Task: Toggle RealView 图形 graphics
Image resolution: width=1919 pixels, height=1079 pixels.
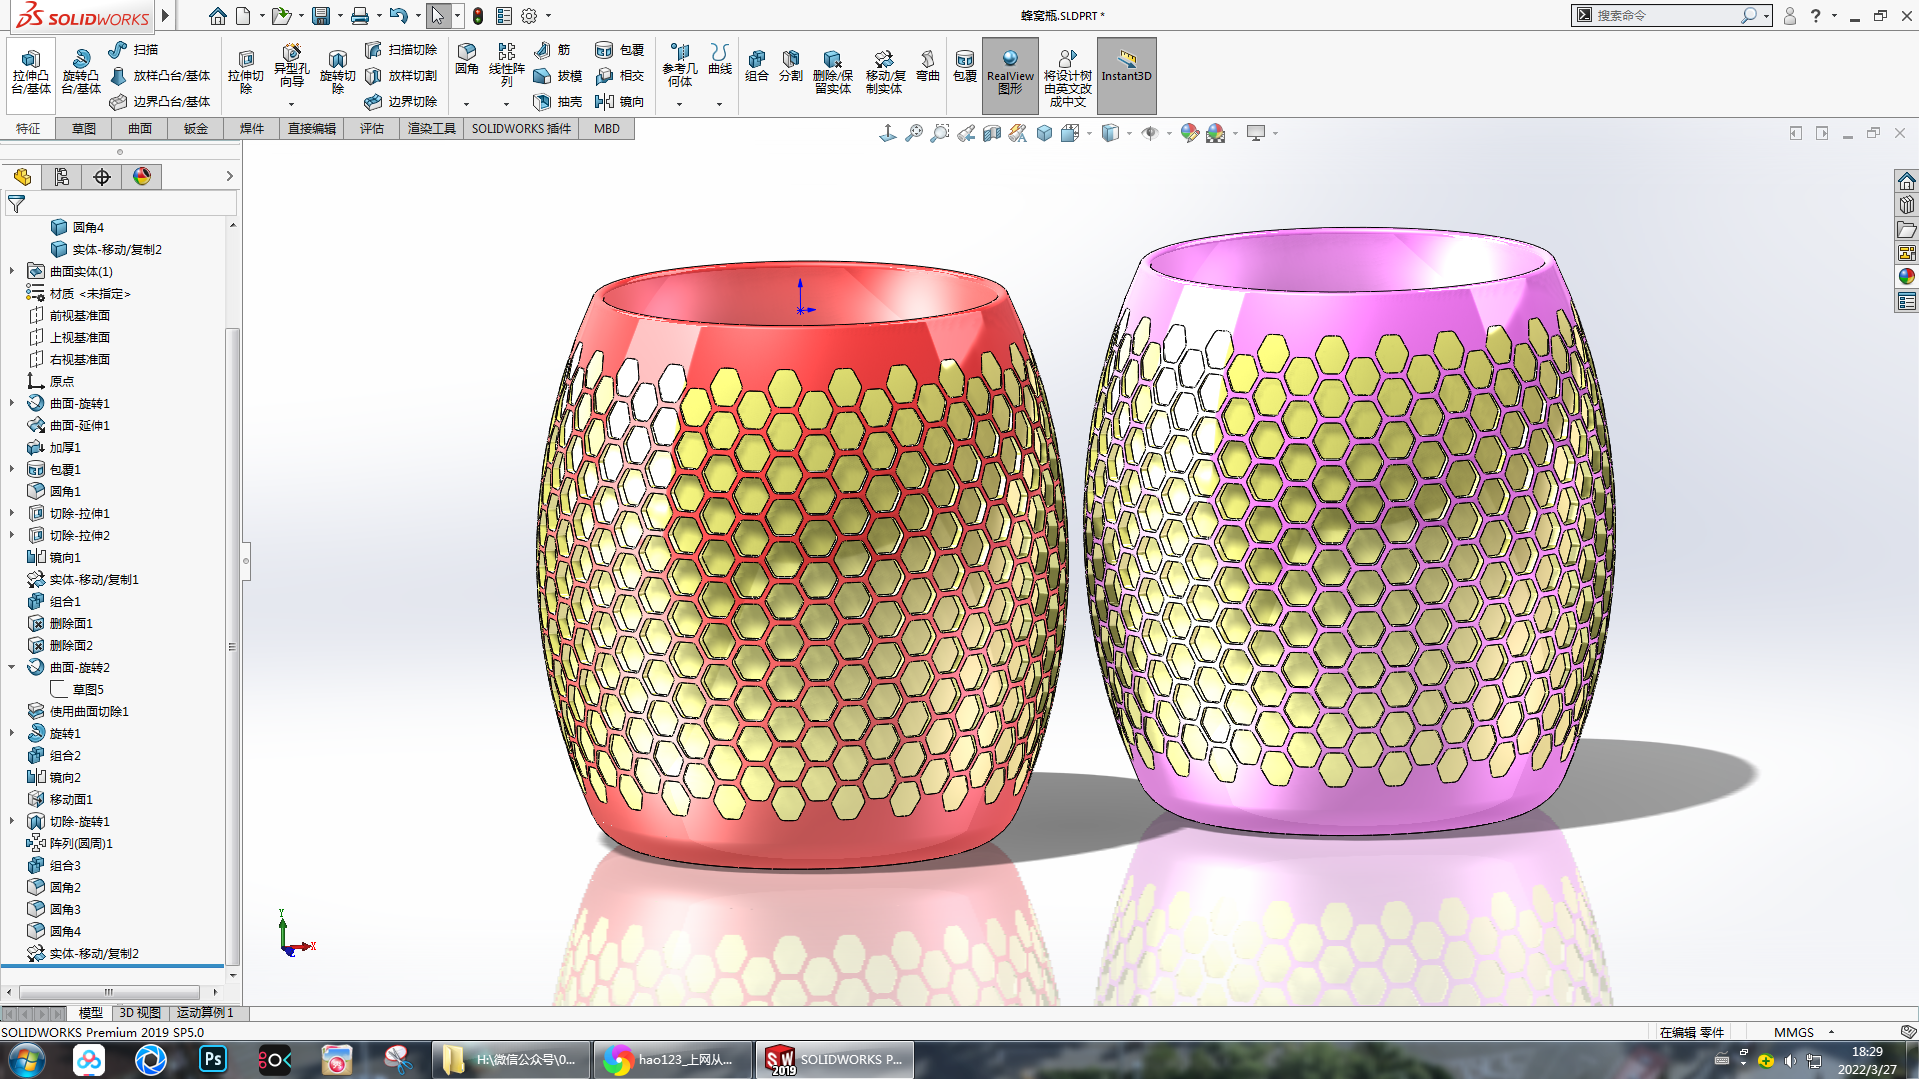Action: point(1010,75)
